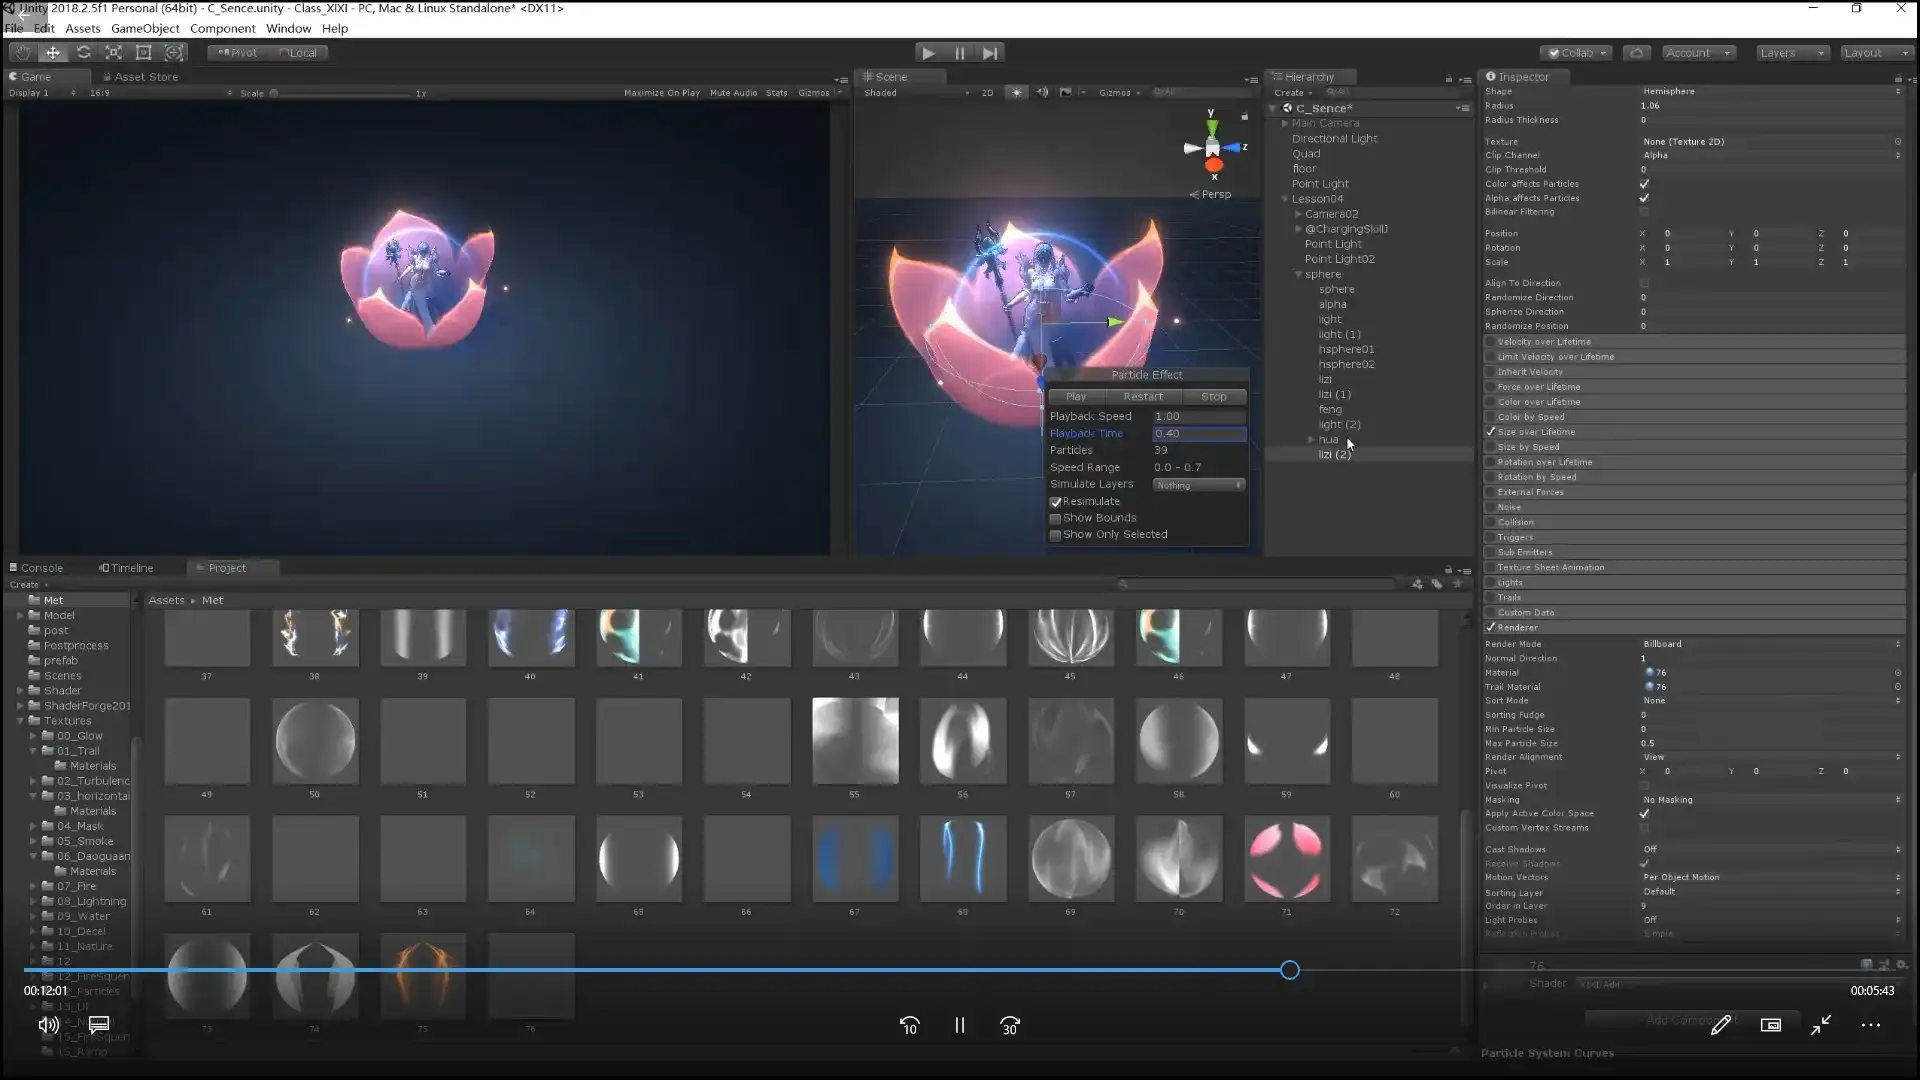Click the Stop particle button
1920x1080 pixels.
tap(1213, 397)
